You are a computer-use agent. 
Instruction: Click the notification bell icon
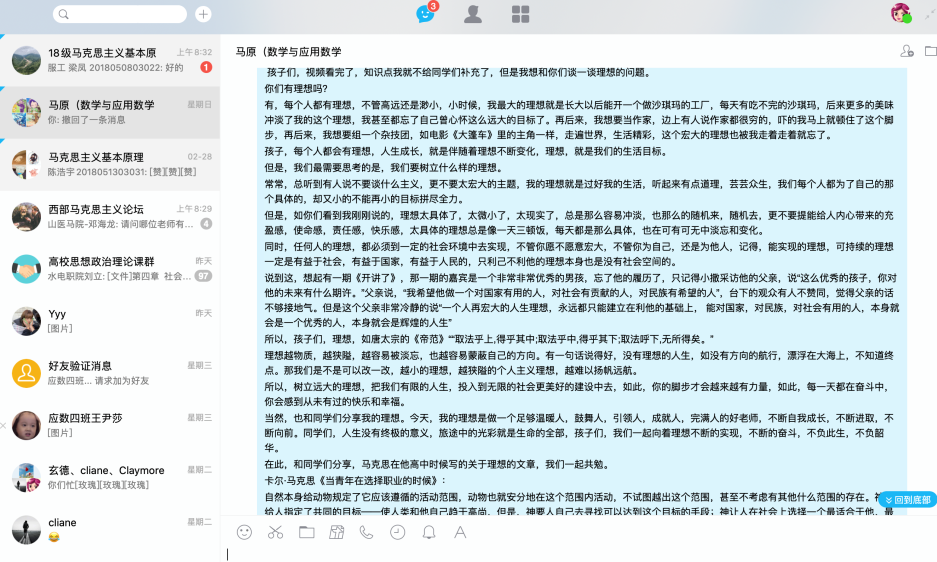429,532
